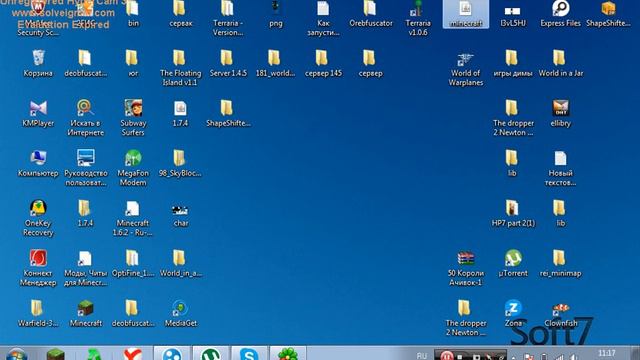The image size is (640, 360).
Task: Click the Windows Start button
Action: pos(17,354)
